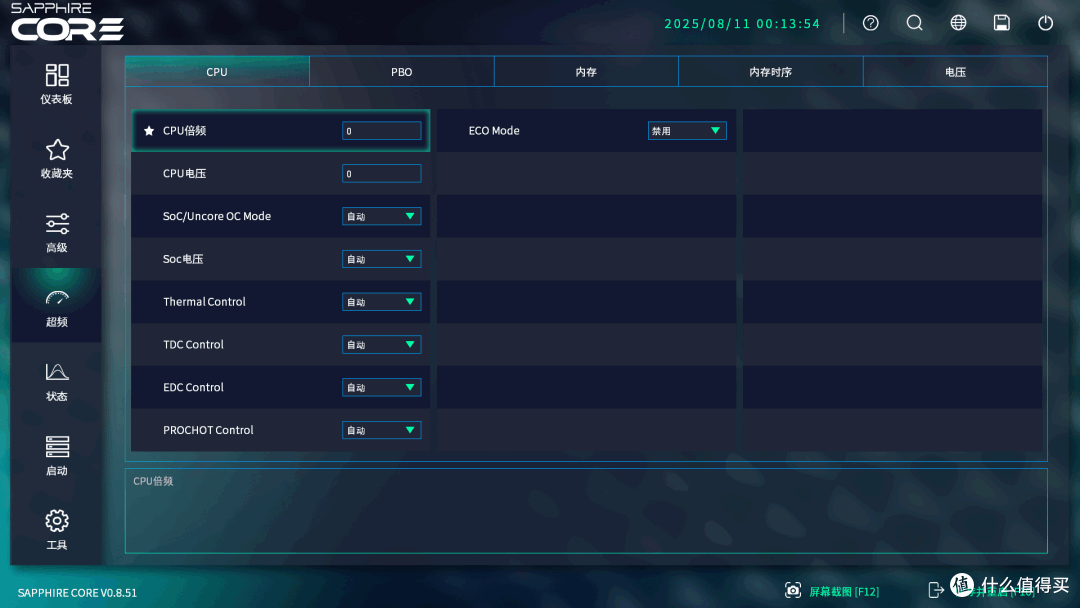Go to the 高级 advanced settings
Image resolution: width=1080 pixels, height=608 pixels.
click(56, 233)
